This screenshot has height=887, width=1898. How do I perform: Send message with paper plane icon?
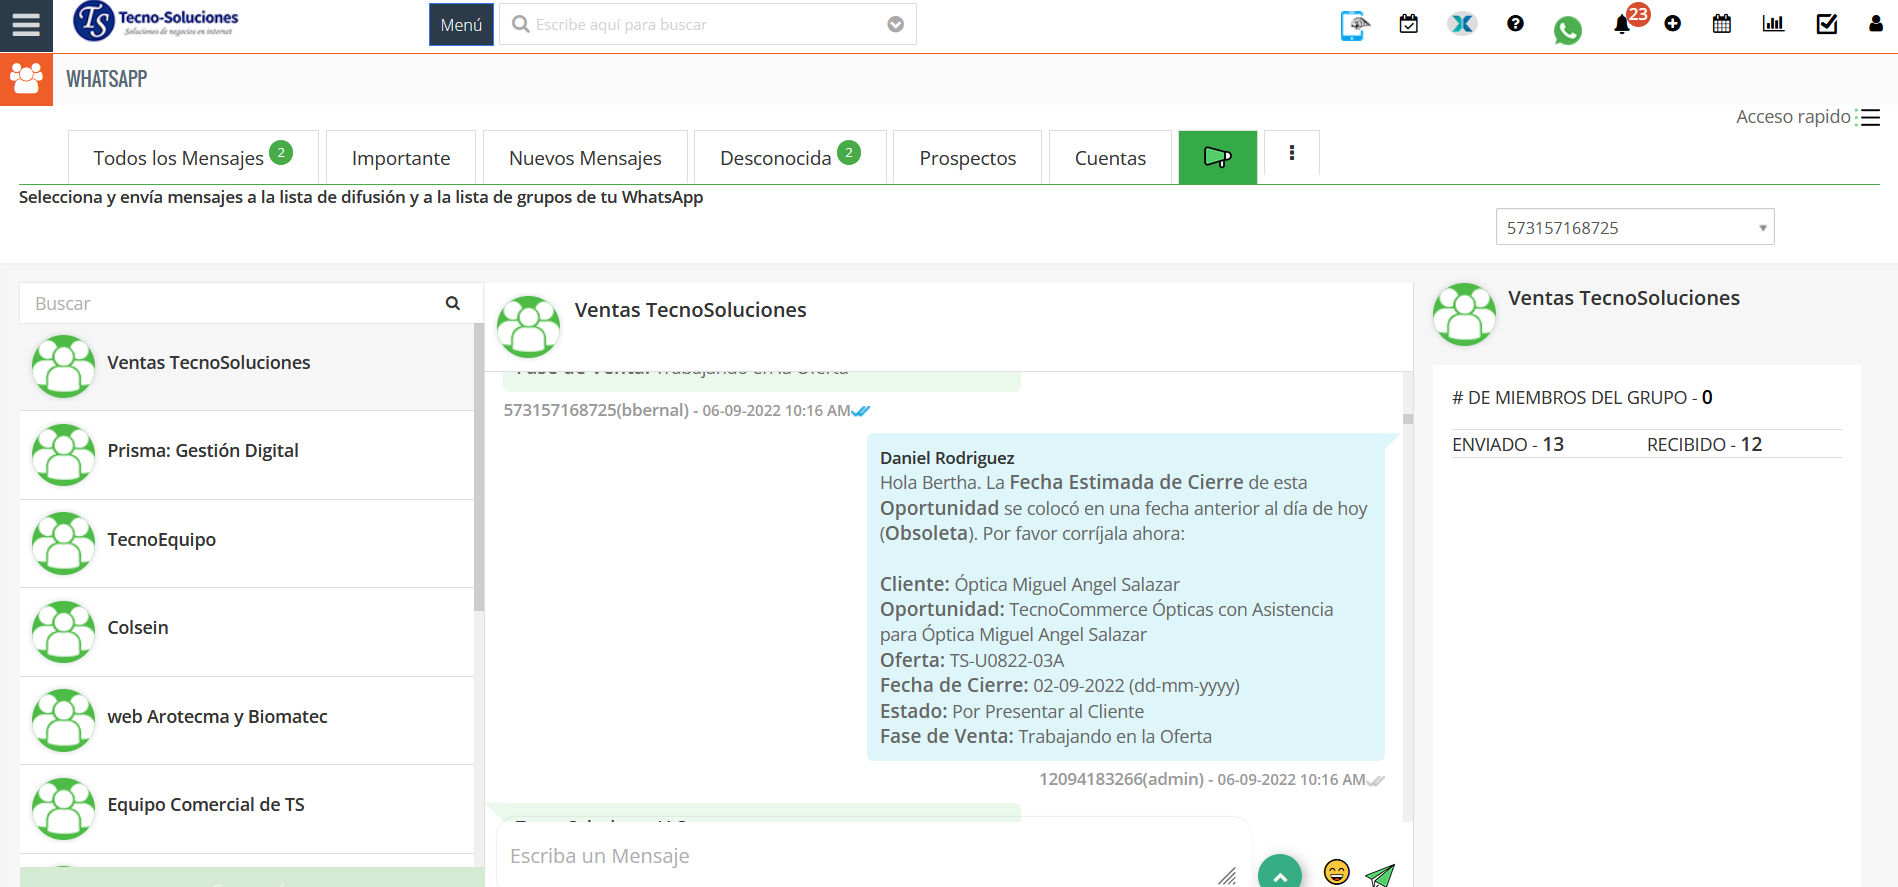pyautogui.click(x=1380, y=874)
